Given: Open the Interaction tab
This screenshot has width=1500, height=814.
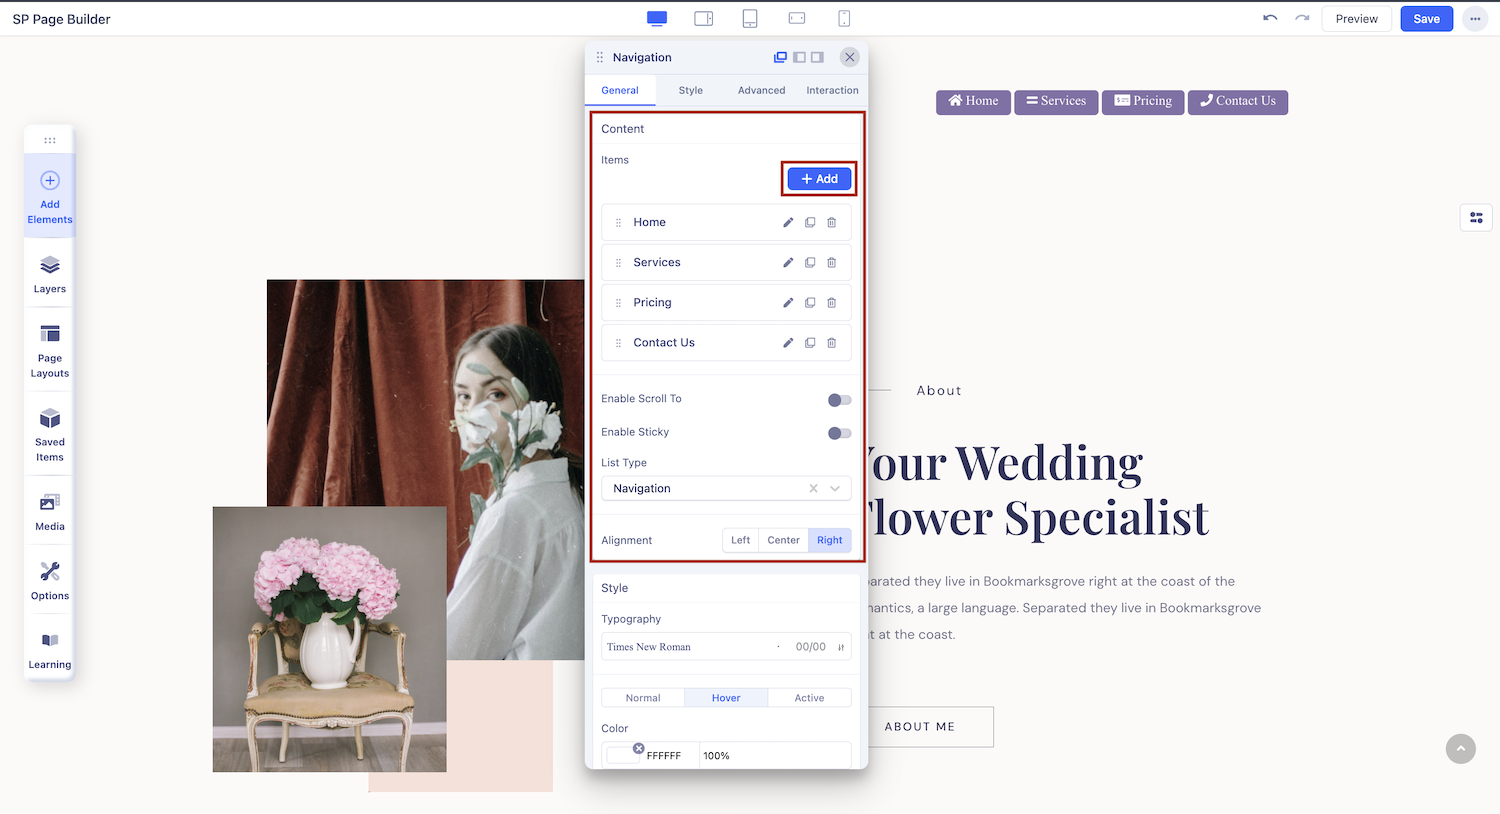Looking at the screenshot, I should coord(832,90).
